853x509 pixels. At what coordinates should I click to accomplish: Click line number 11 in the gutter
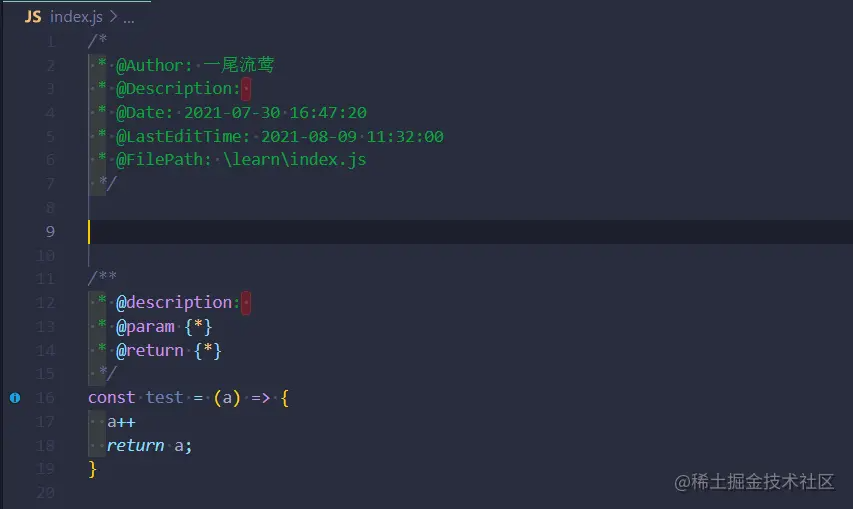46,279
